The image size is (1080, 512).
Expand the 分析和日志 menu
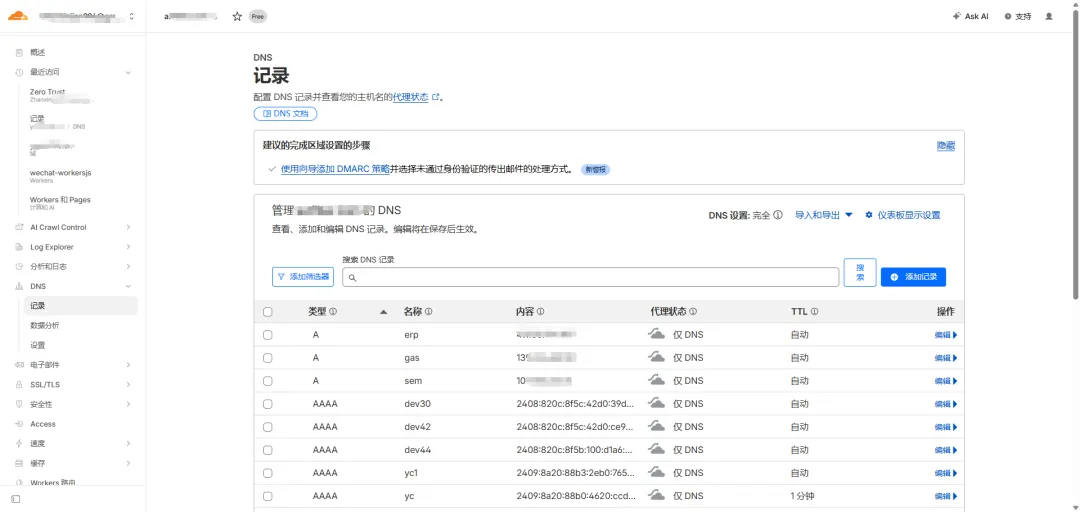[128, 267]
